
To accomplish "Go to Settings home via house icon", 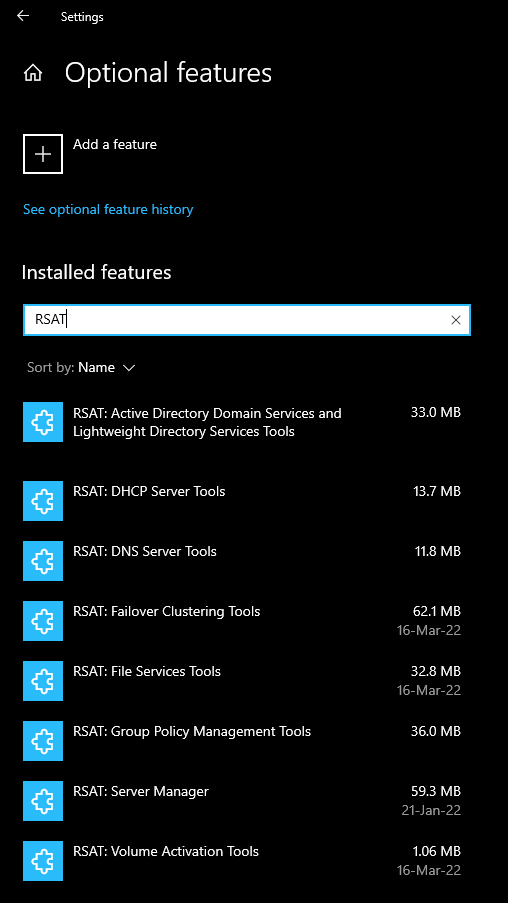I will (33, 73).
